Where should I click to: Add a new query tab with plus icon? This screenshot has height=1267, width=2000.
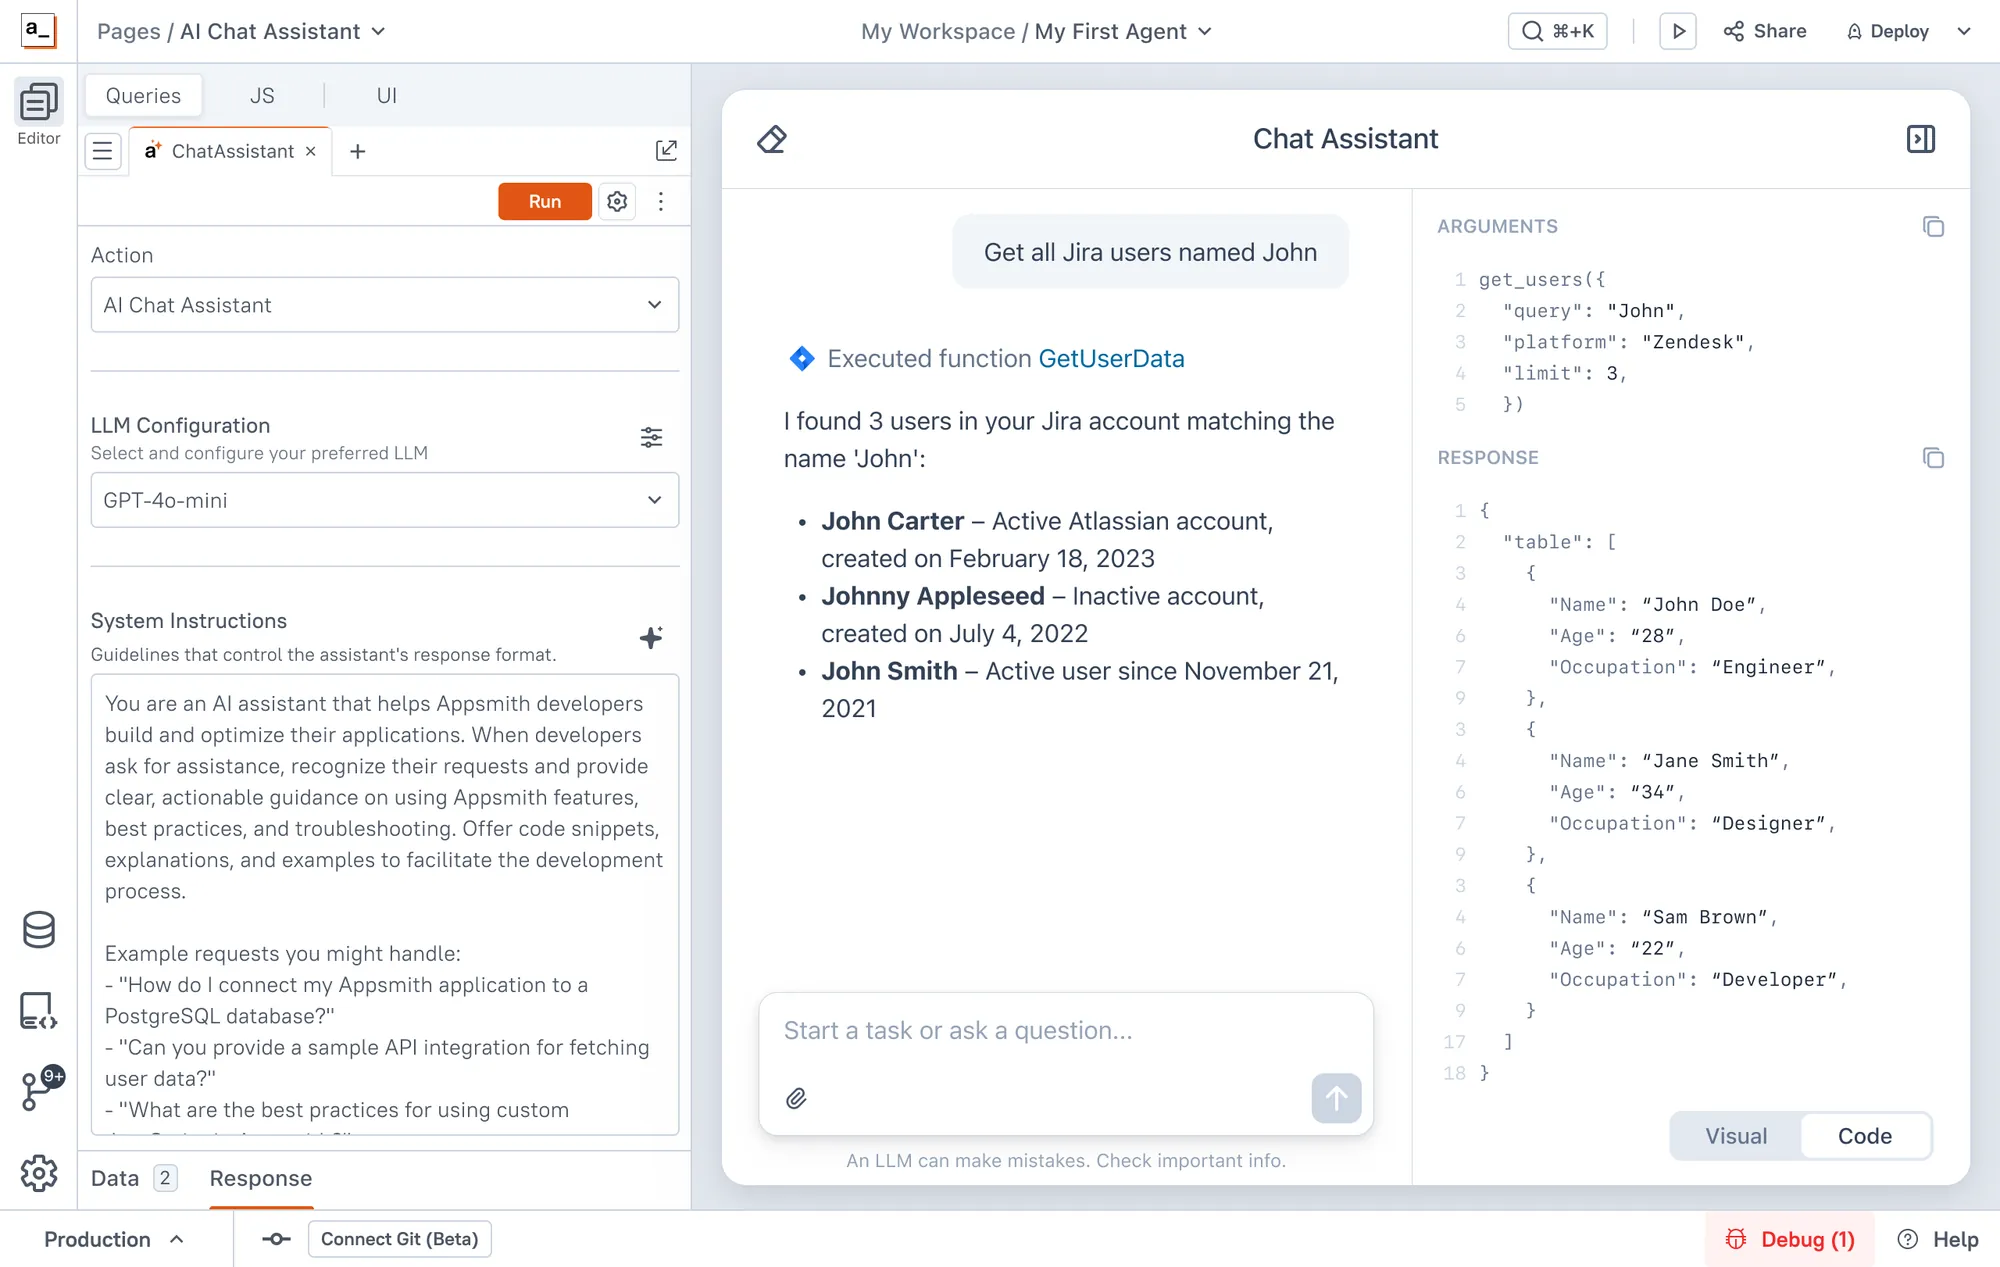click(x=357, y=151)
